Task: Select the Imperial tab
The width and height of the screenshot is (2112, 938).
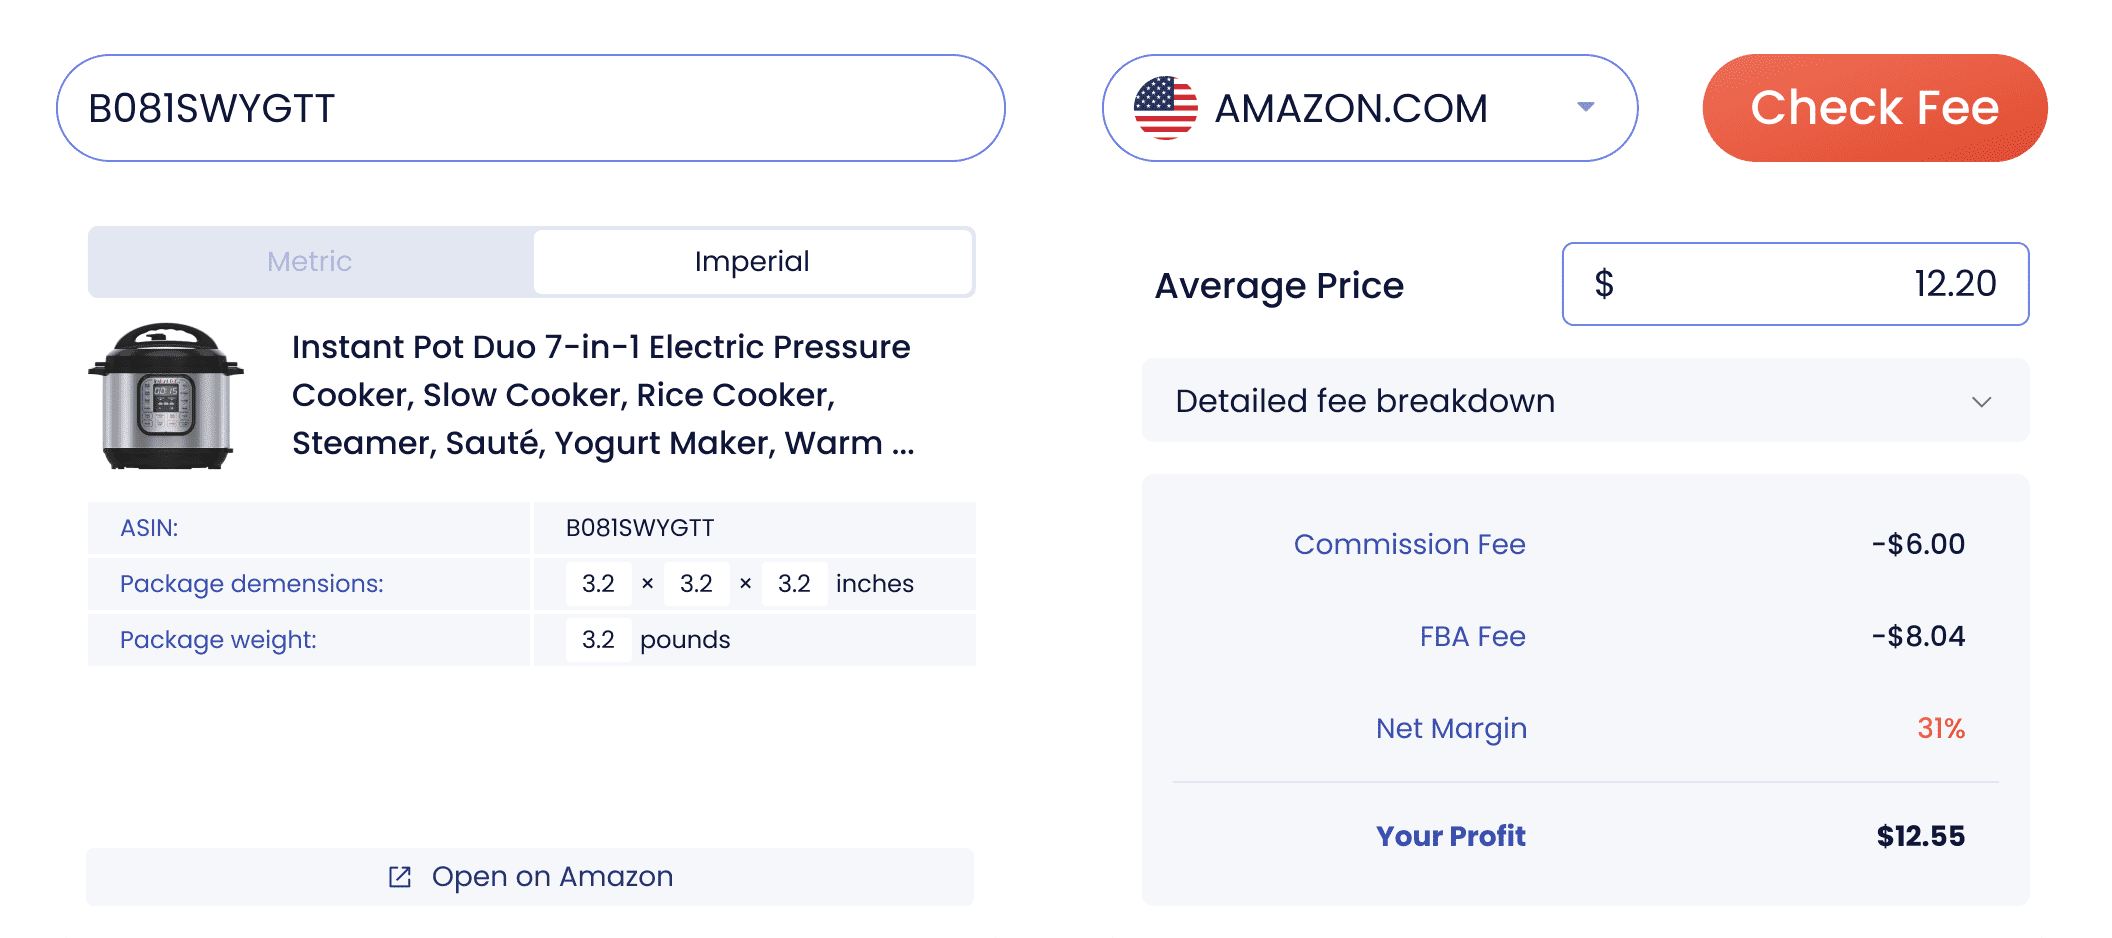Action: [x=752, y=261]
